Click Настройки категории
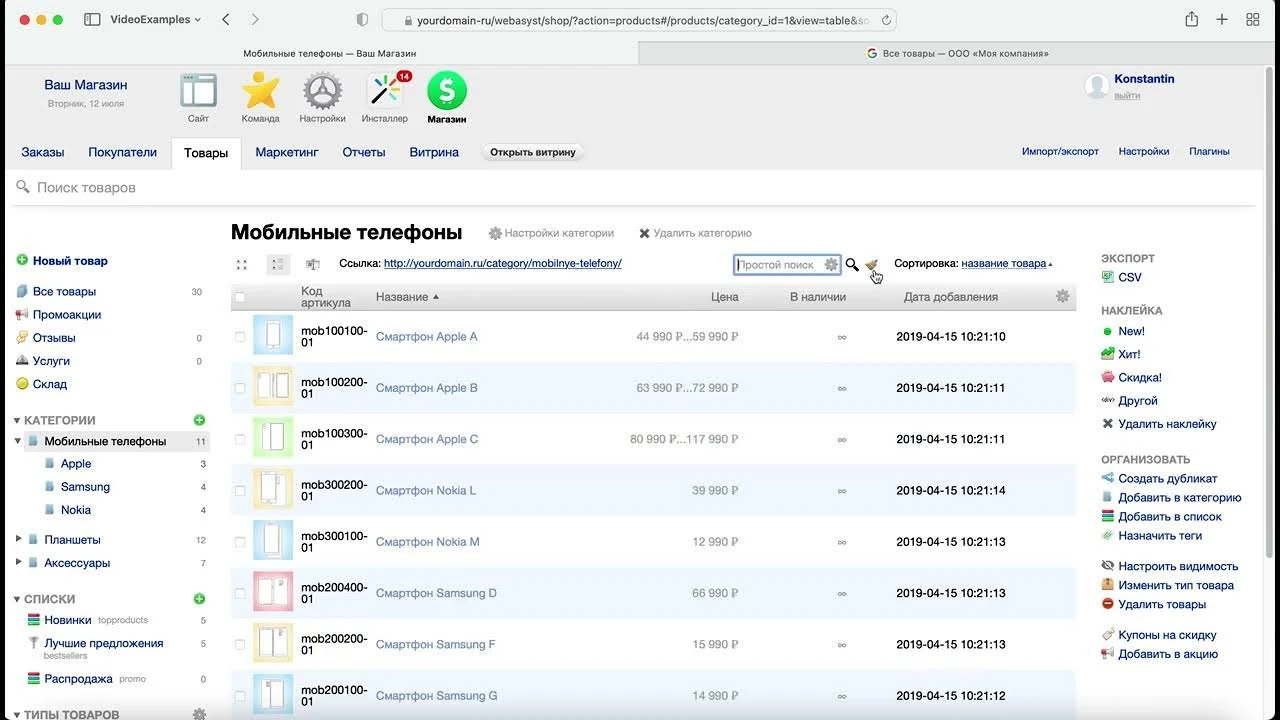Image resolution: width=1280 pixels, height=720 pixels. click(551, 233)
